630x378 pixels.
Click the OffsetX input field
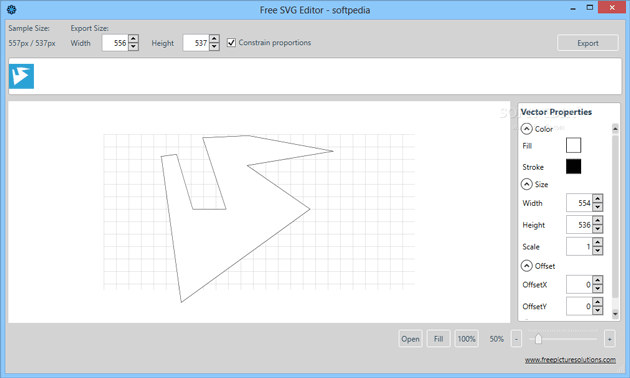[x=579, y=284]
